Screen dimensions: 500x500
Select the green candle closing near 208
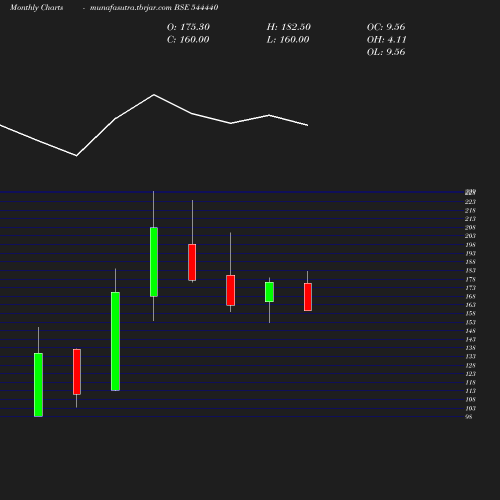point(154,262)
